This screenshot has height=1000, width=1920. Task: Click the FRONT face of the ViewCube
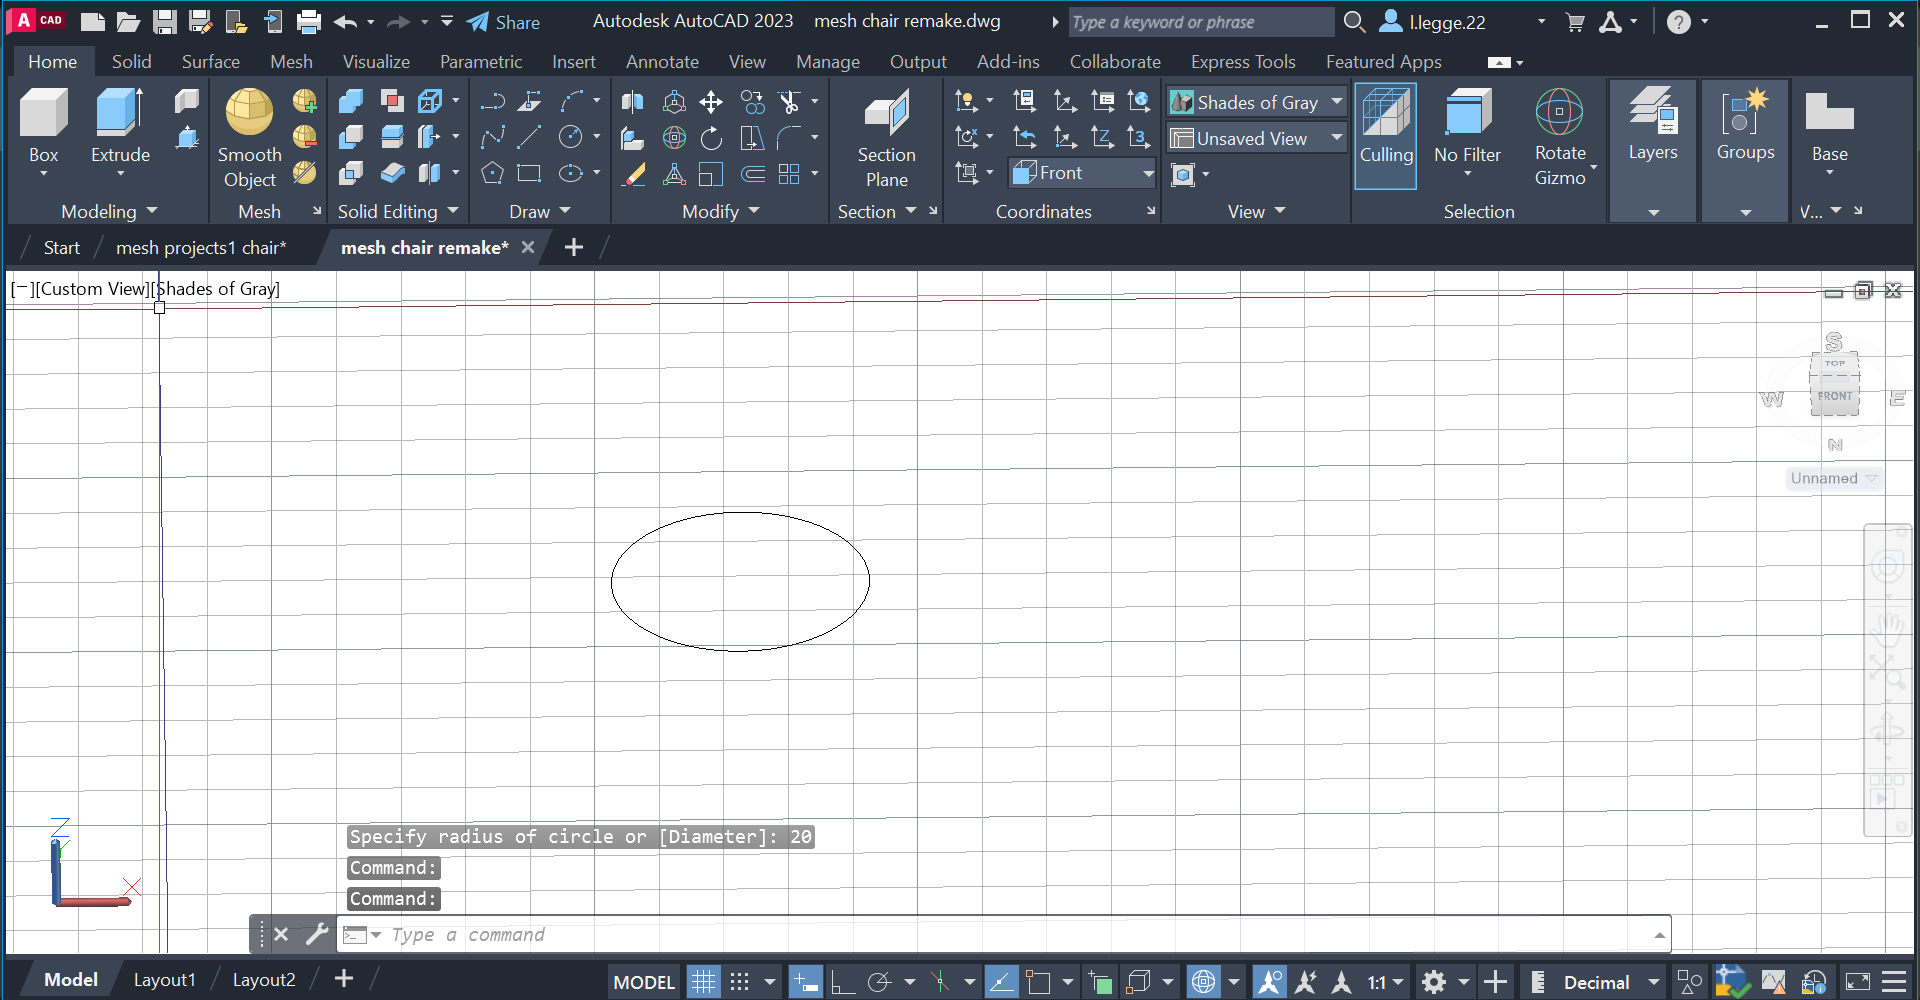pos(1835,397)
